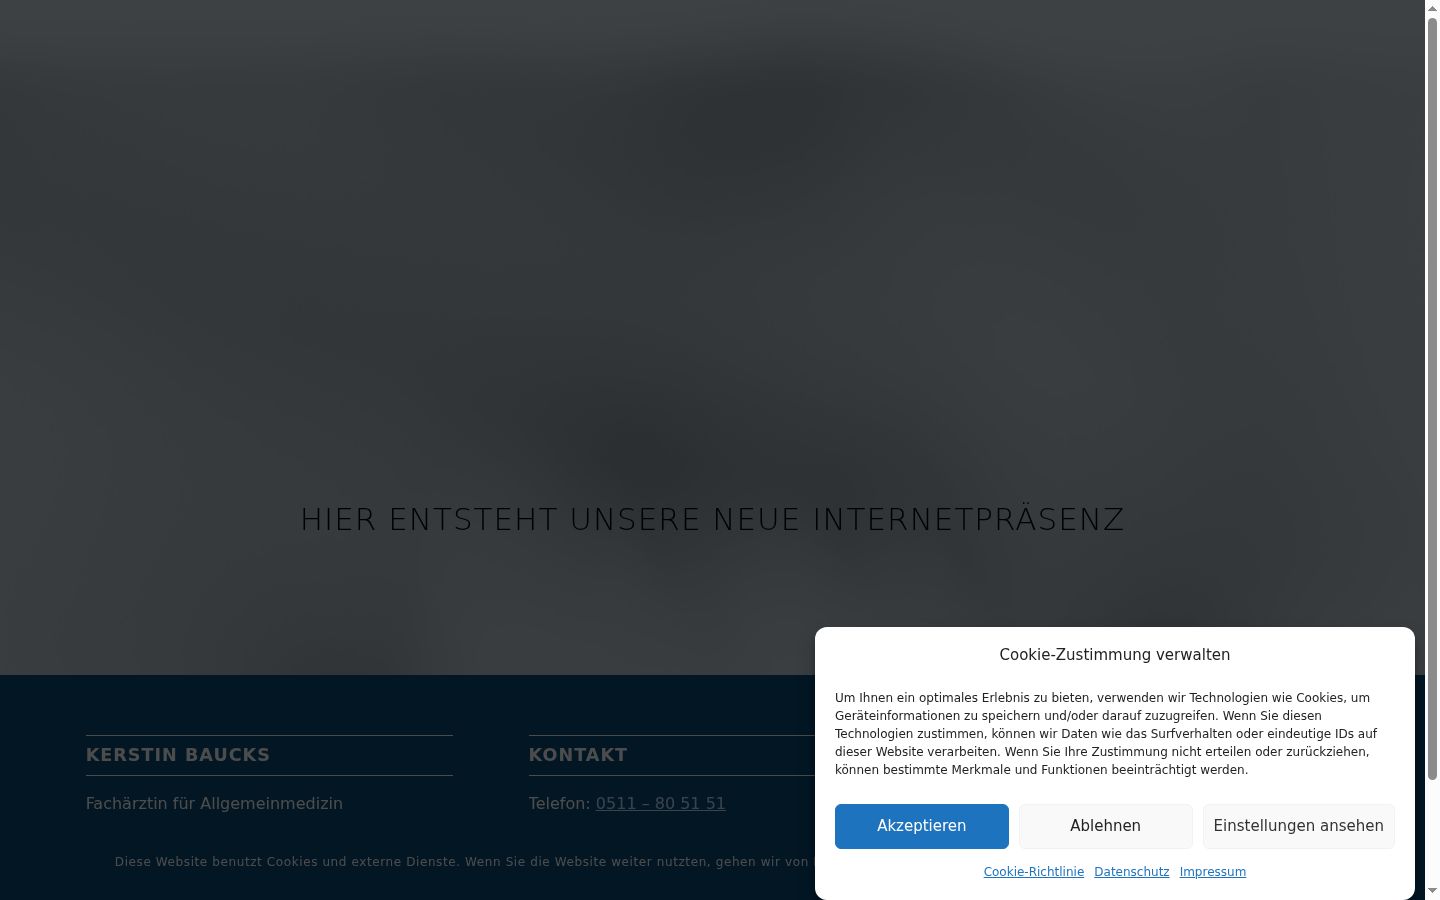Viewport: 1440px width, 900px height.
Task: Click the scrollbar up arrow
Action: [x=1432, y=8]
